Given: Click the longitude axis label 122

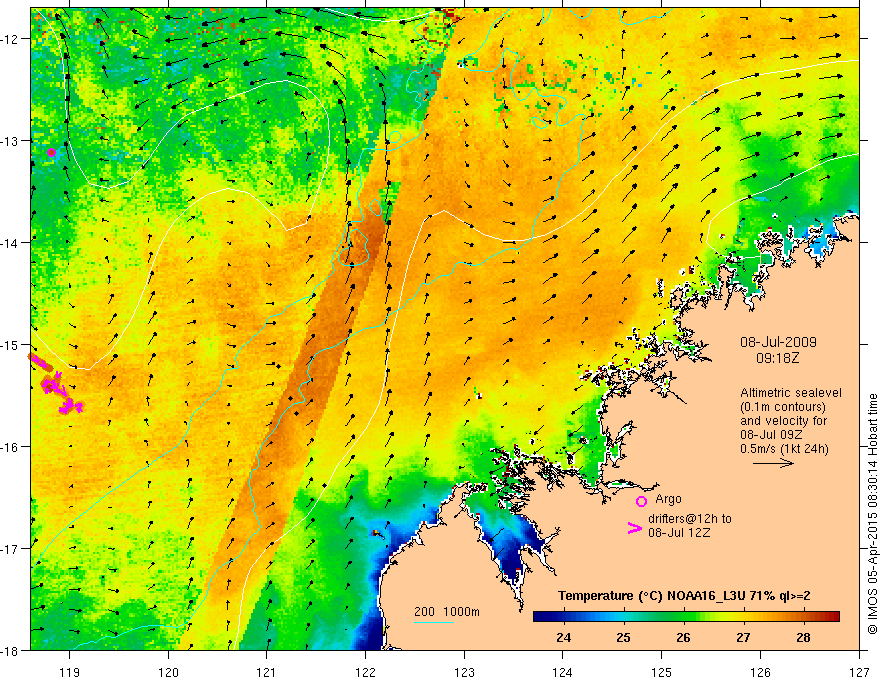Looking at the screenshot, I should [x=365, y=672].
